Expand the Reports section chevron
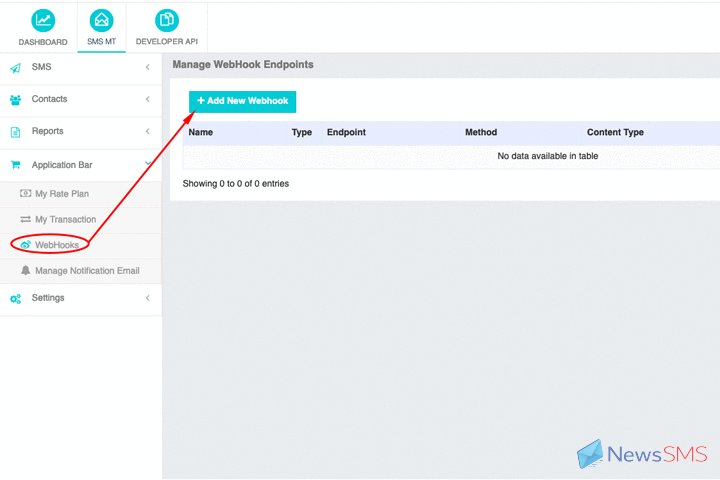This screenshot has width=720, height=480. pyautogui.click(x=147, y=132)
